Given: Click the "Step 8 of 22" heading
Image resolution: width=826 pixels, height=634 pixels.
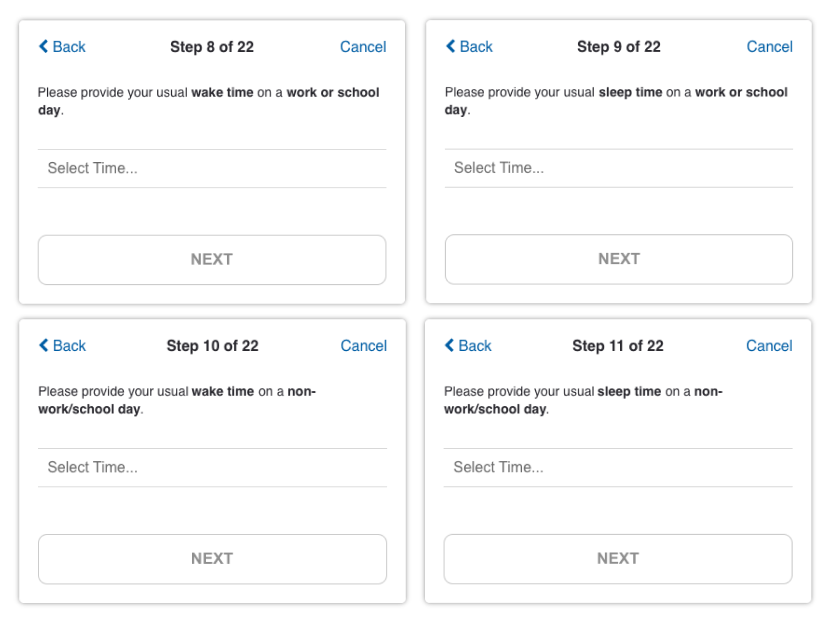Looking at the screenshot, I should coord(212,47).
